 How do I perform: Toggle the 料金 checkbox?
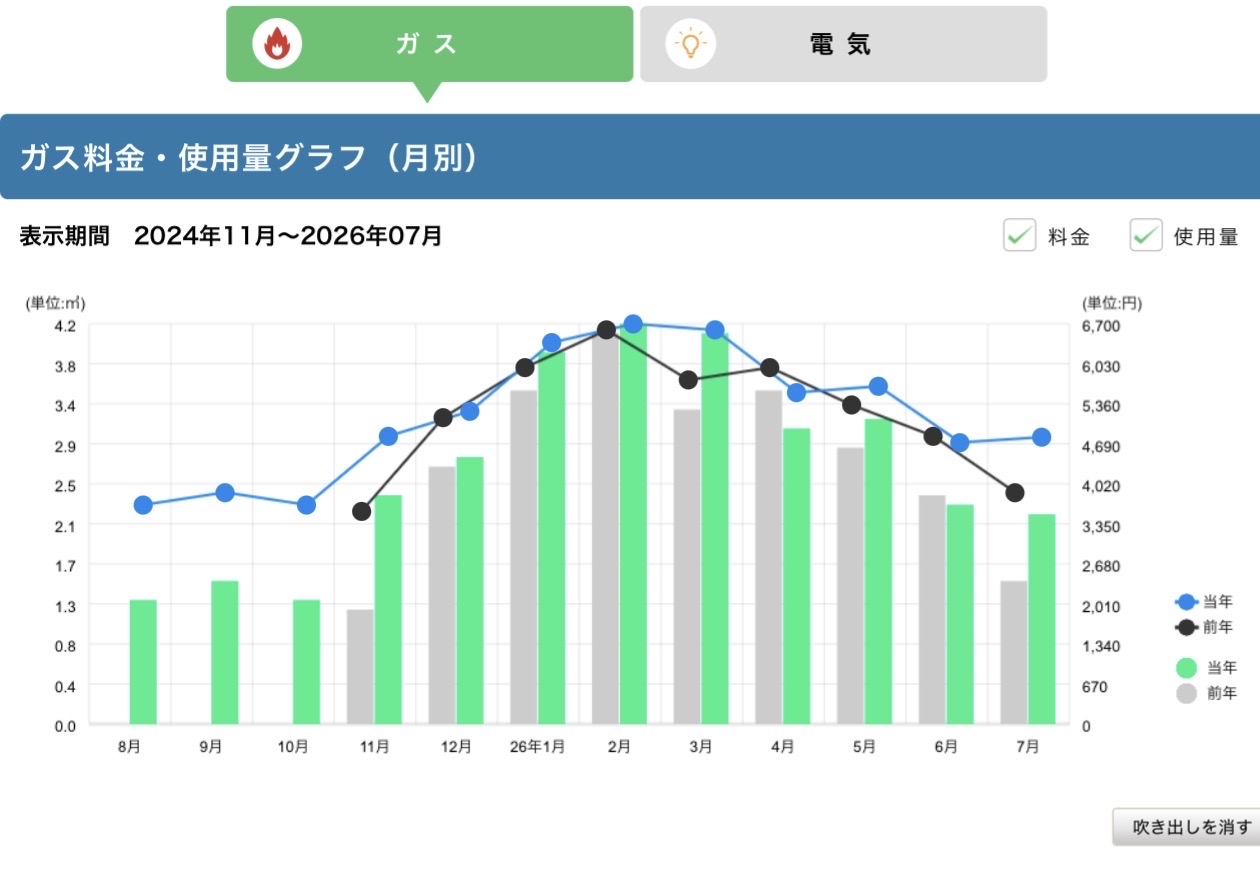(x=1020, y=236)
